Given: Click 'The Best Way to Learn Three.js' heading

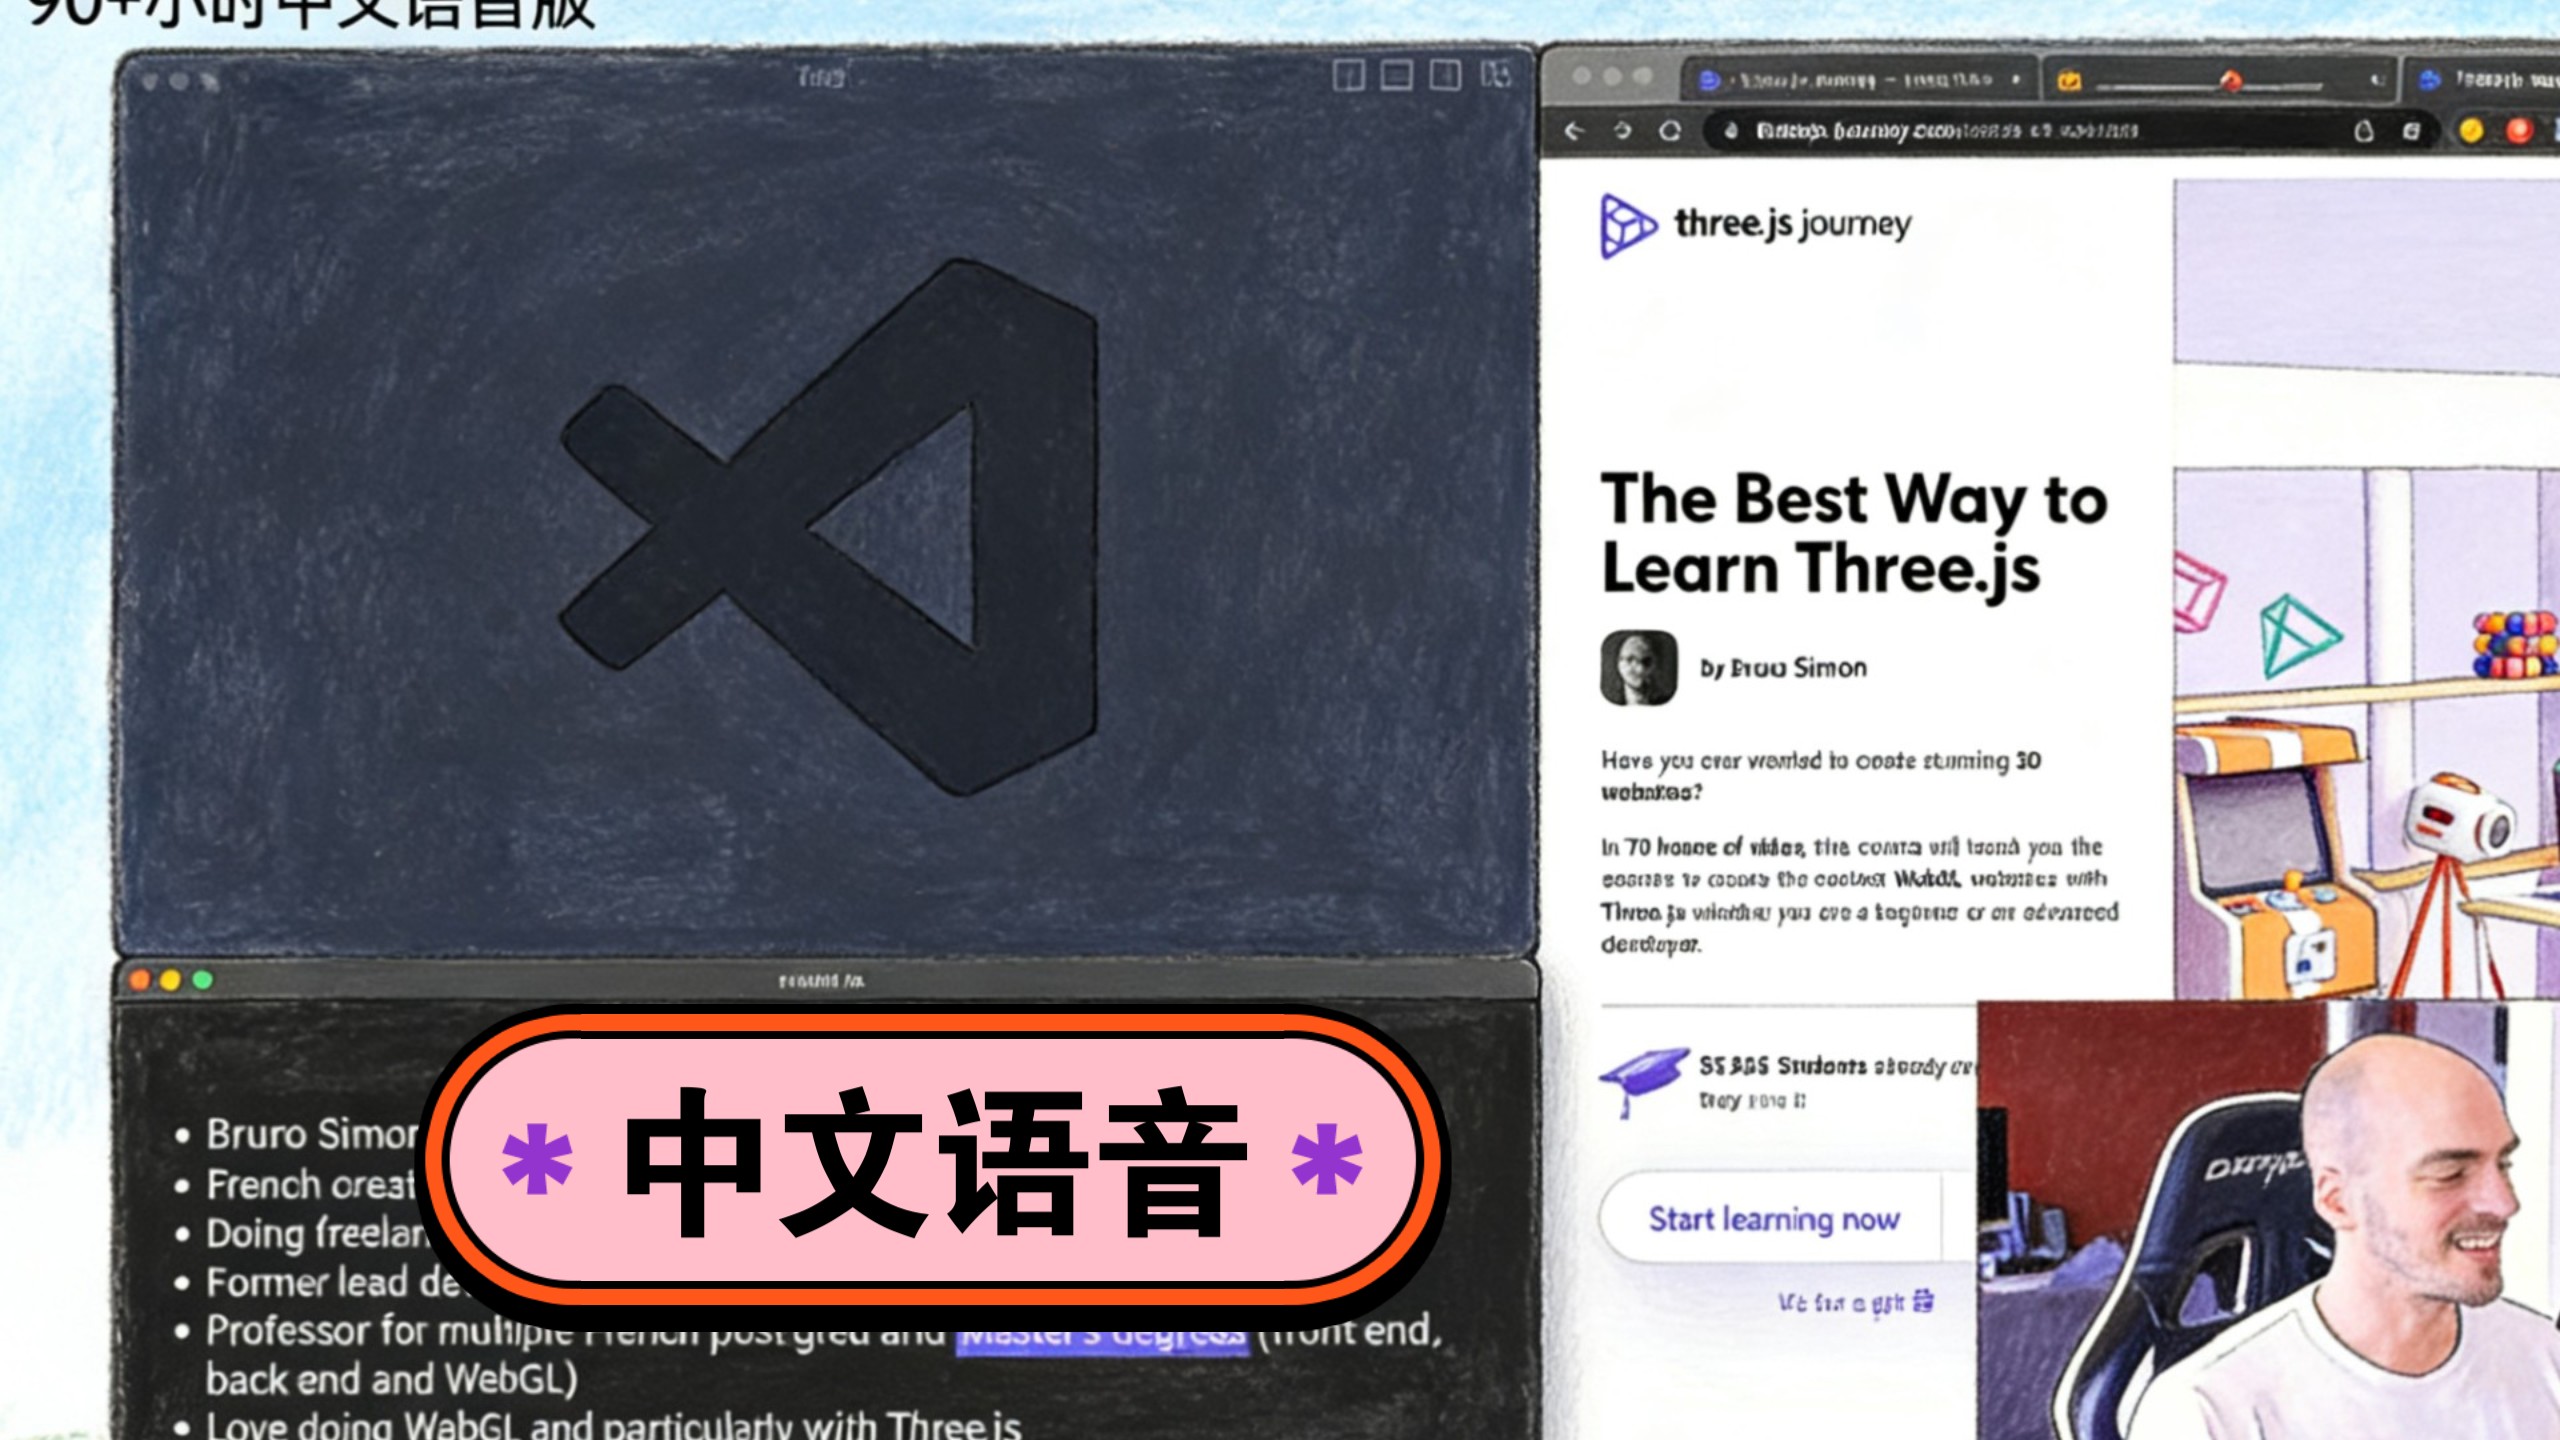Looking at the screenshot, I should pos(1854,535).
